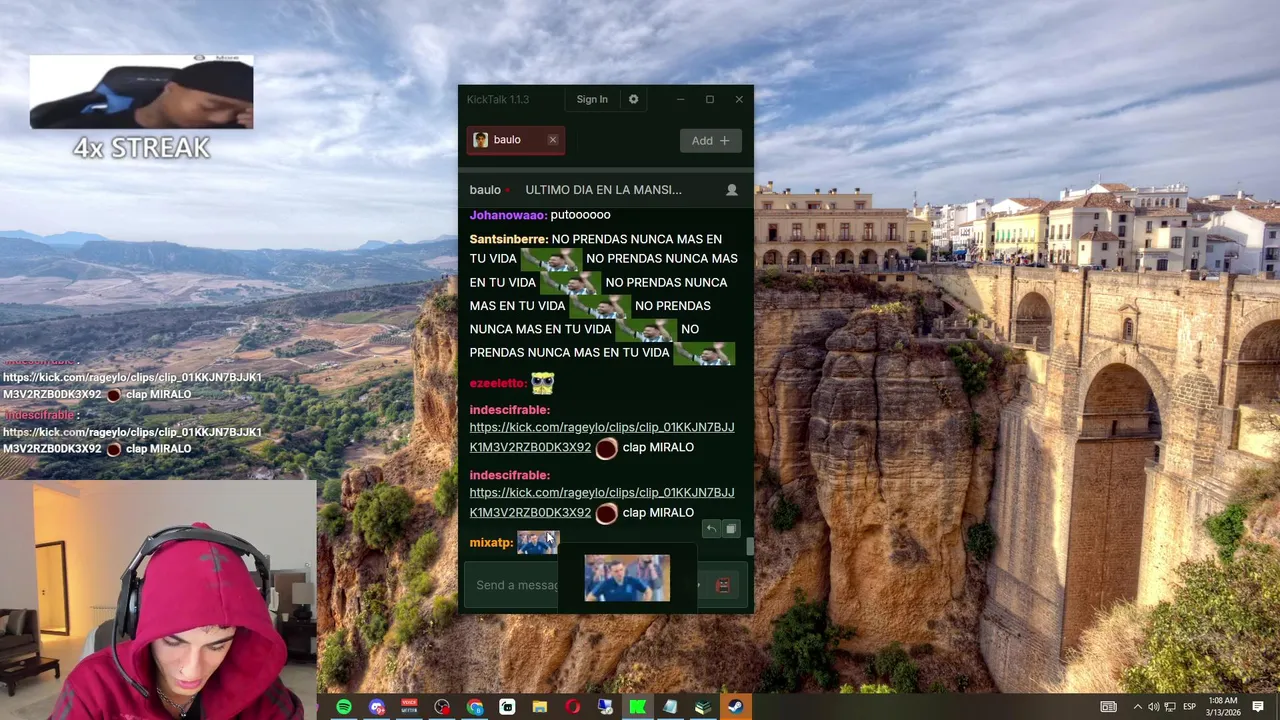The height and width of the screenshot is (720, 1280).
Task: Open green Kick app taskbar icon
Action: 637,707
